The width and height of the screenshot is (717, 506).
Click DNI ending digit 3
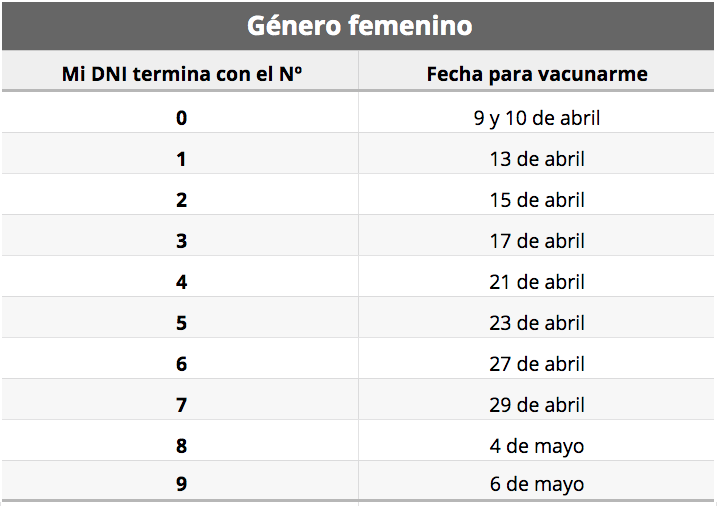click(182, 241)
